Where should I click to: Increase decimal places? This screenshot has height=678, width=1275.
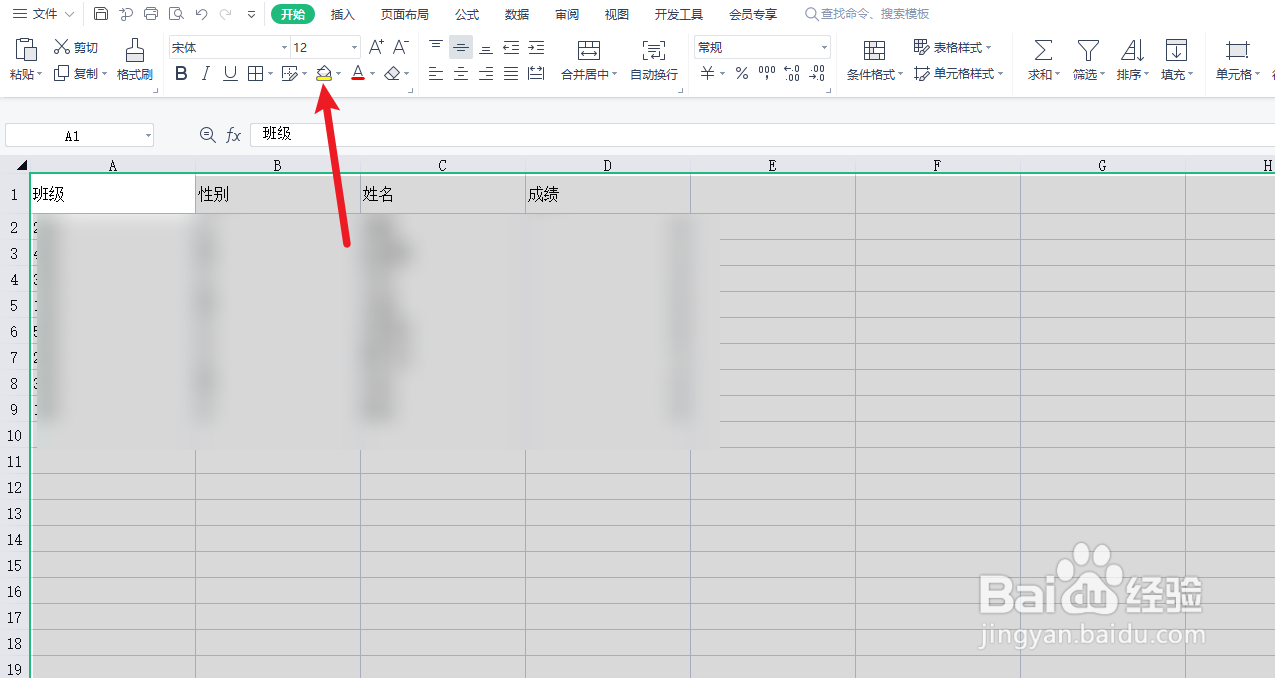click(792, 73)
